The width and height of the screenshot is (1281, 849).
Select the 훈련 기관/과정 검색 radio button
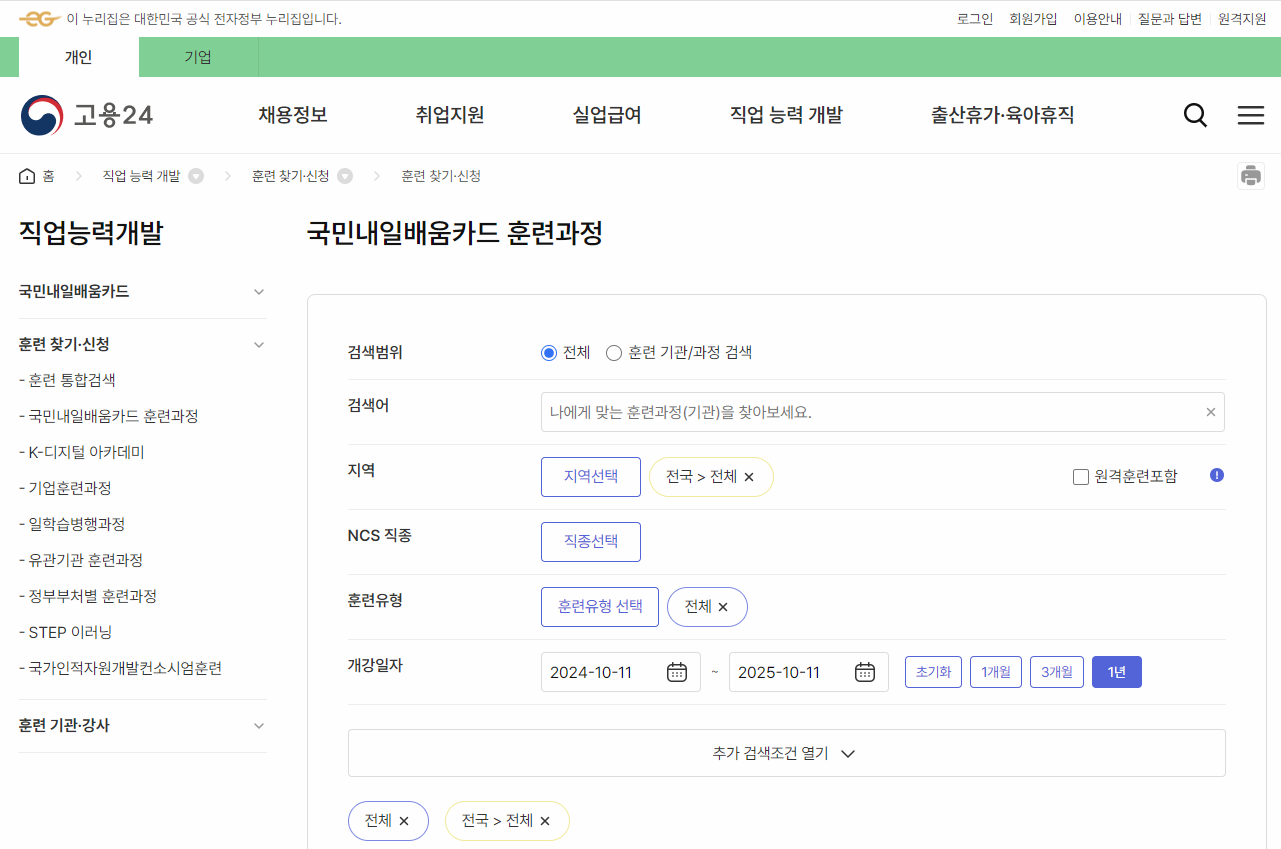(612, 352)
